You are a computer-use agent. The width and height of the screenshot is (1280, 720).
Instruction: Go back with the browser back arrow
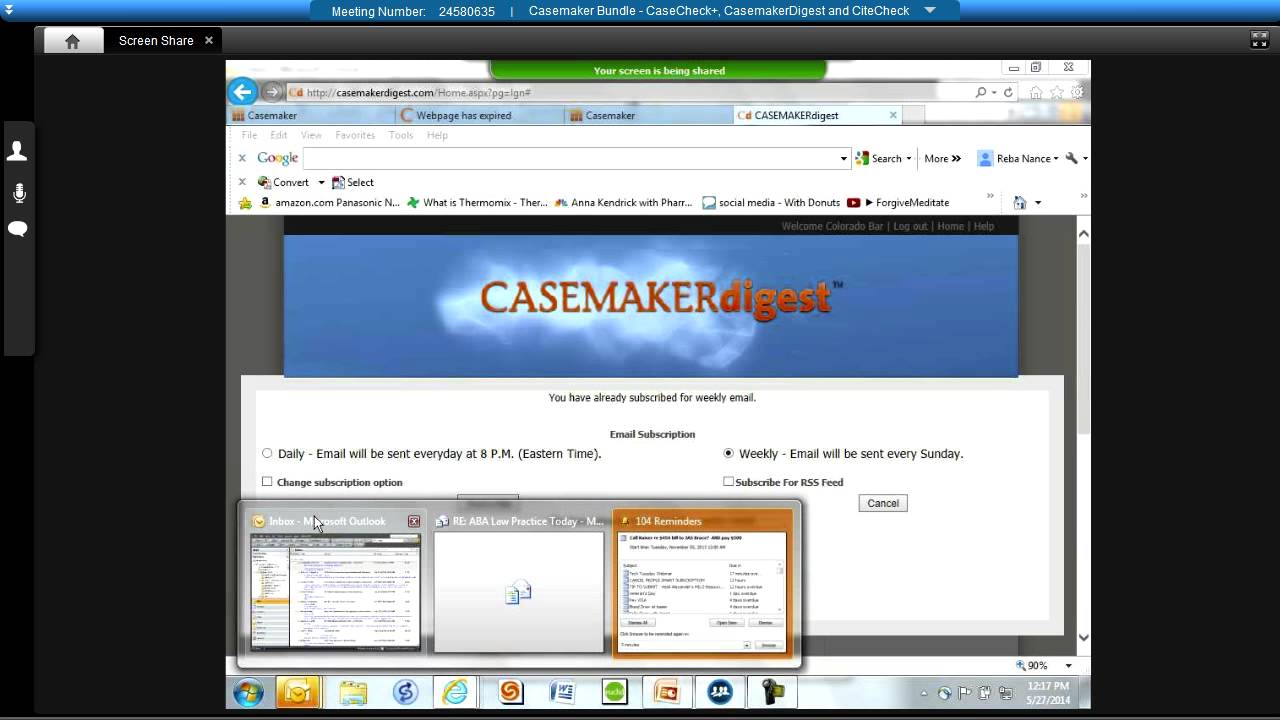click(x=242, y=92)
